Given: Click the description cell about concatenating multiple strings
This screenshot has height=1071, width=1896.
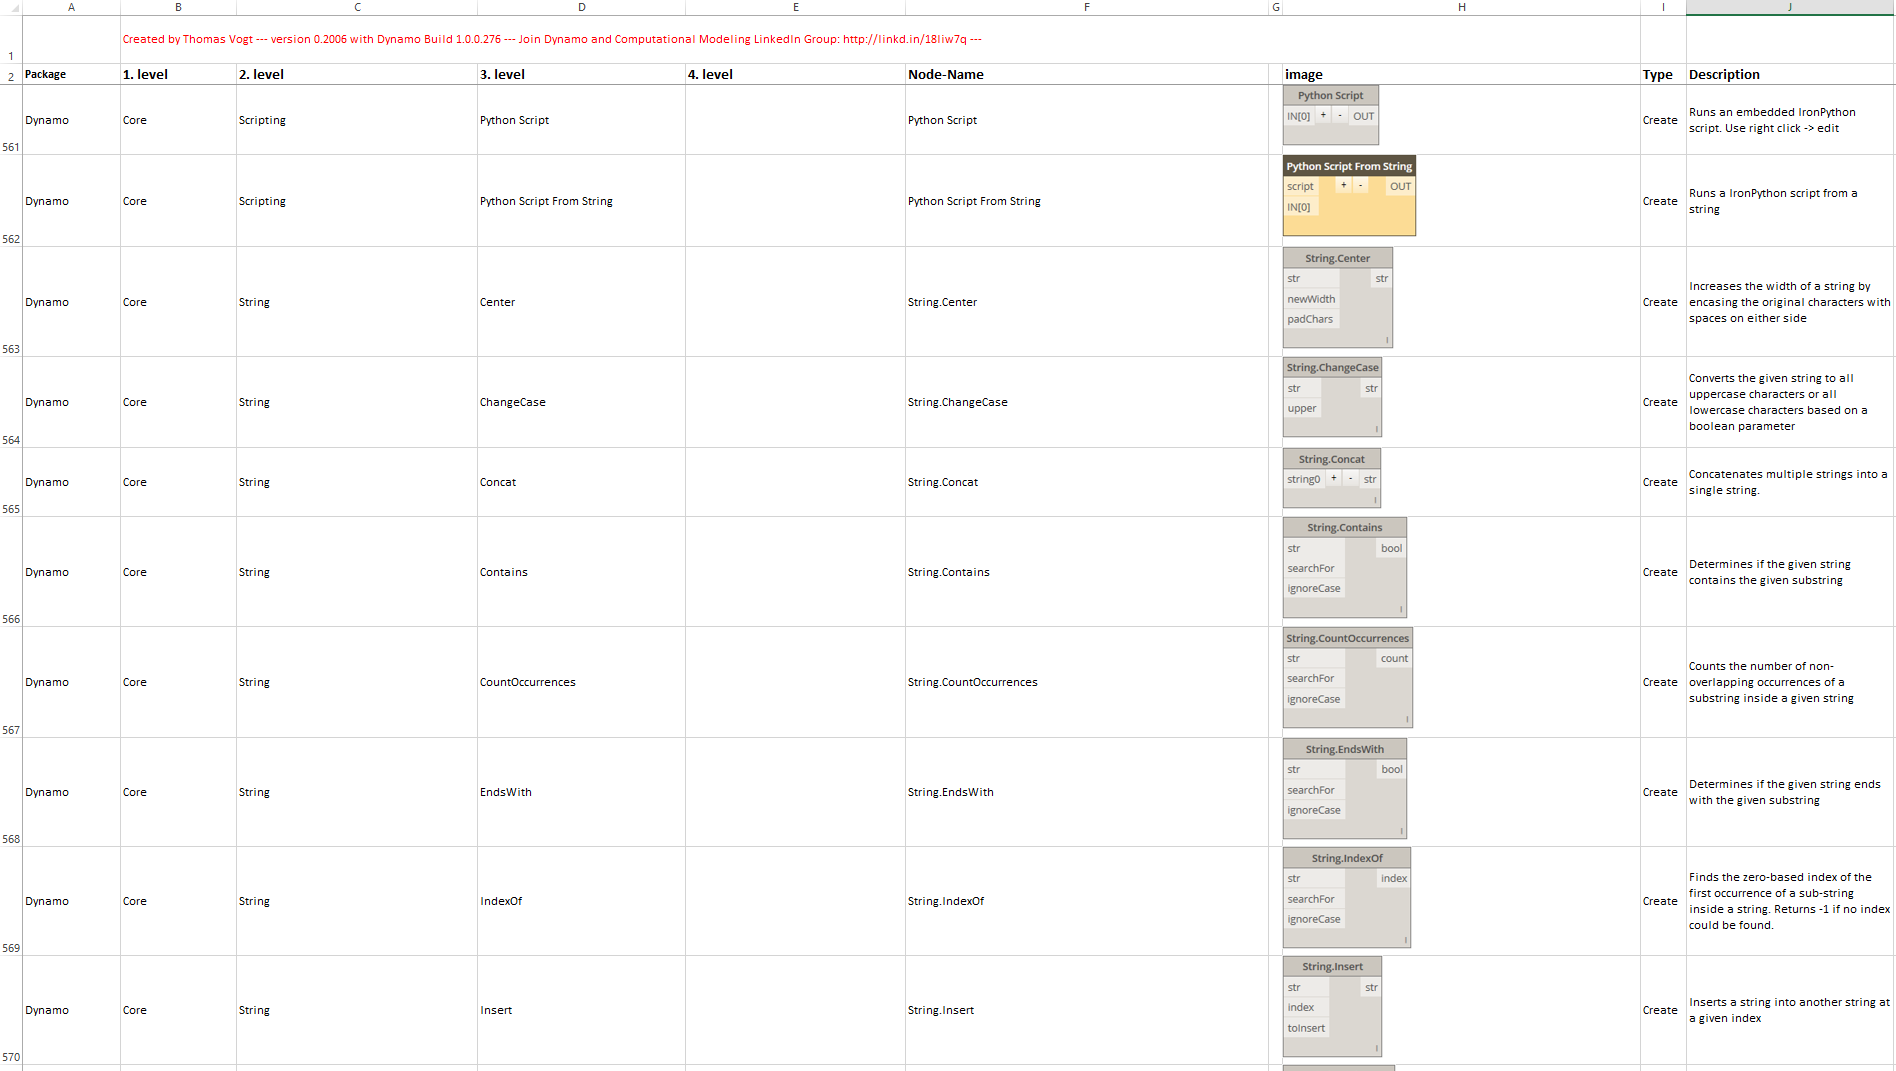Looking at the screenshot, I should tap(1785, 482).
